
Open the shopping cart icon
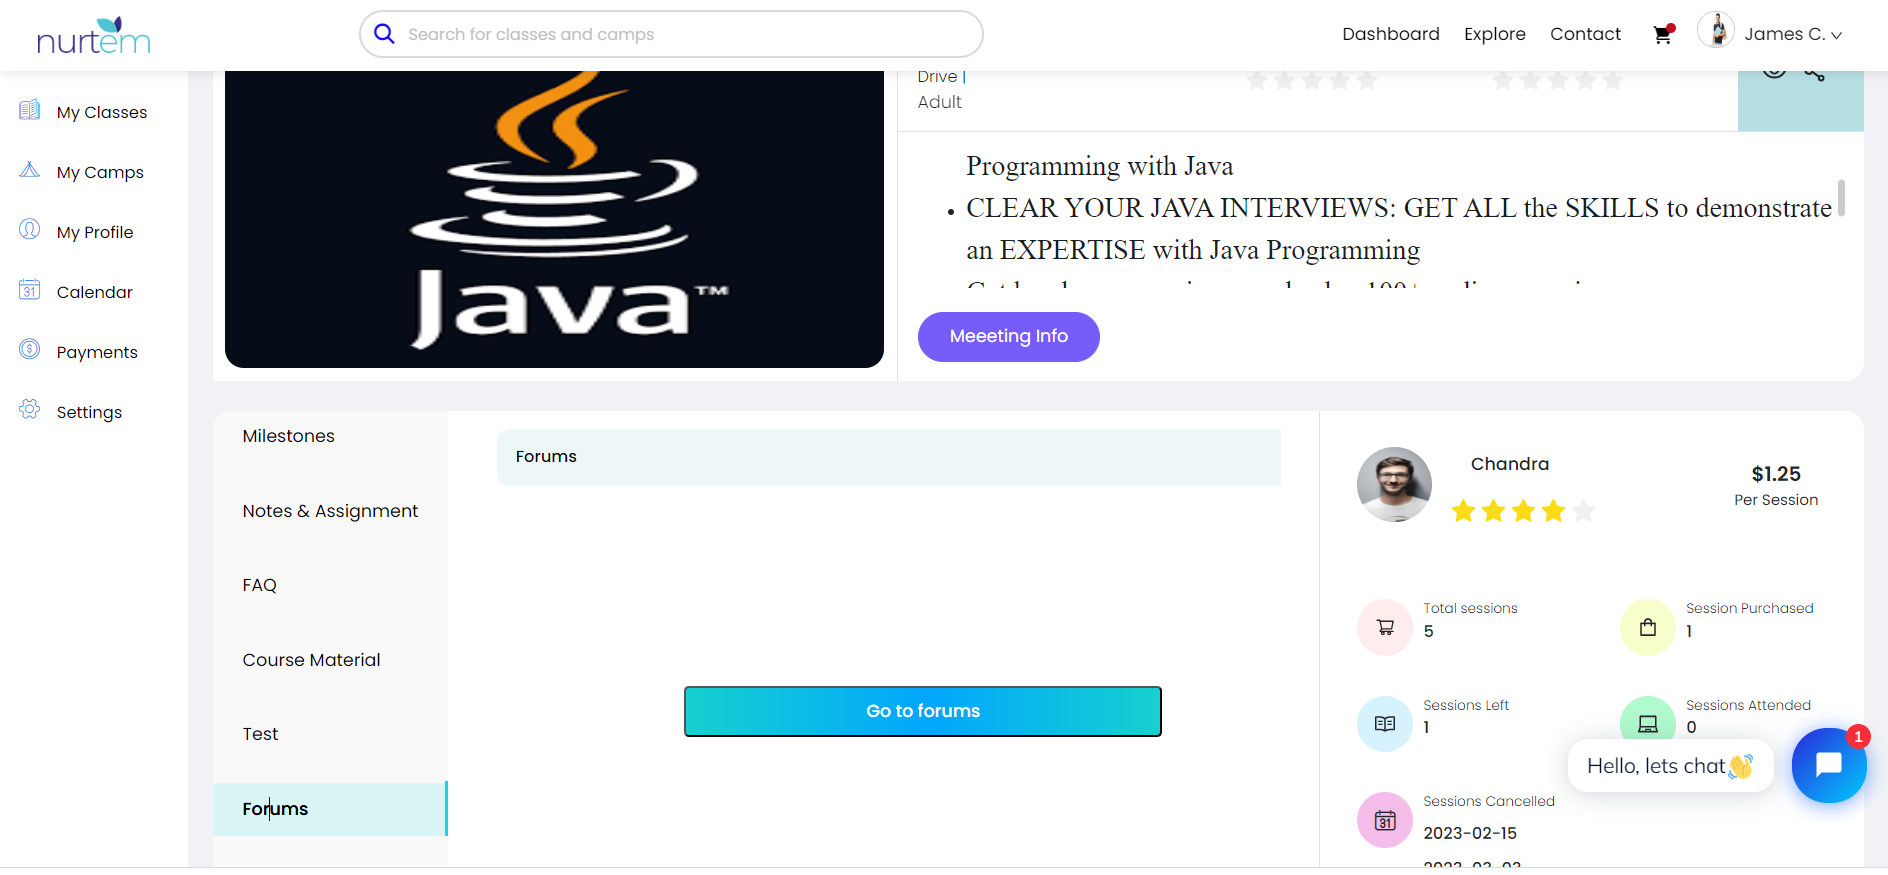pos(1663,35)
